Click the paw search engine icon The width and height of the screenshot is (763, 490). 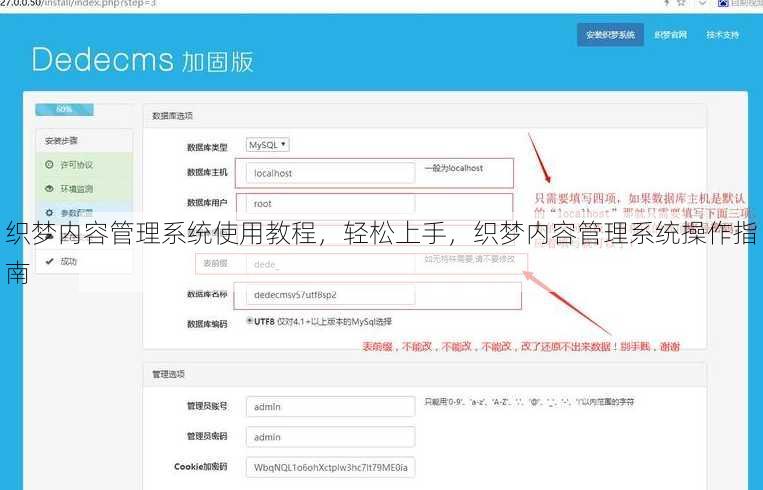723,3
